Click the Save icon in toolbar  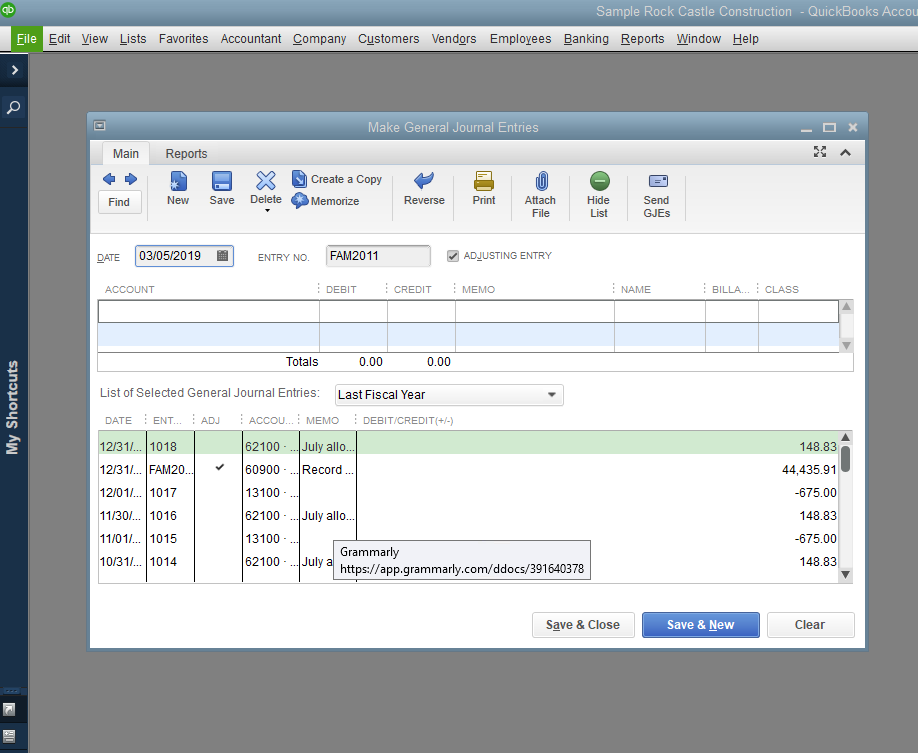point(222,182)
